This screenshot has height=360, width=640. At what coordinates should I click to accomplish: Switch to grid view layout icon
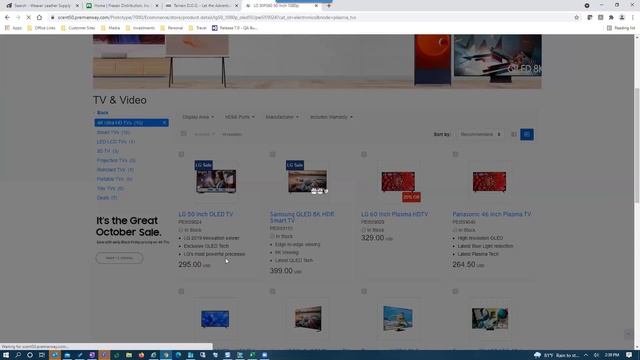click(527, 134)
